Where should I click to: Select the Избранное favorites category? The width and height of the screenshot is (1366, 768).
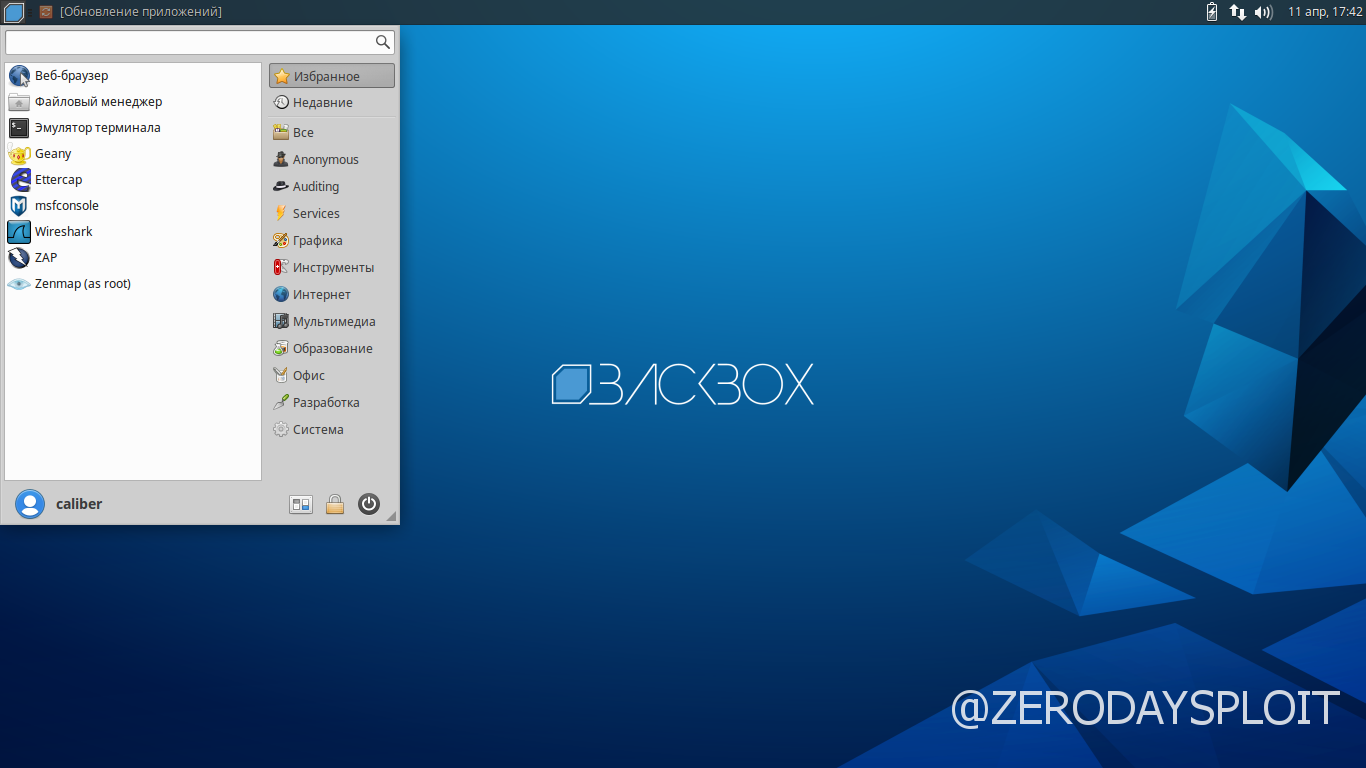click(332, 76)
